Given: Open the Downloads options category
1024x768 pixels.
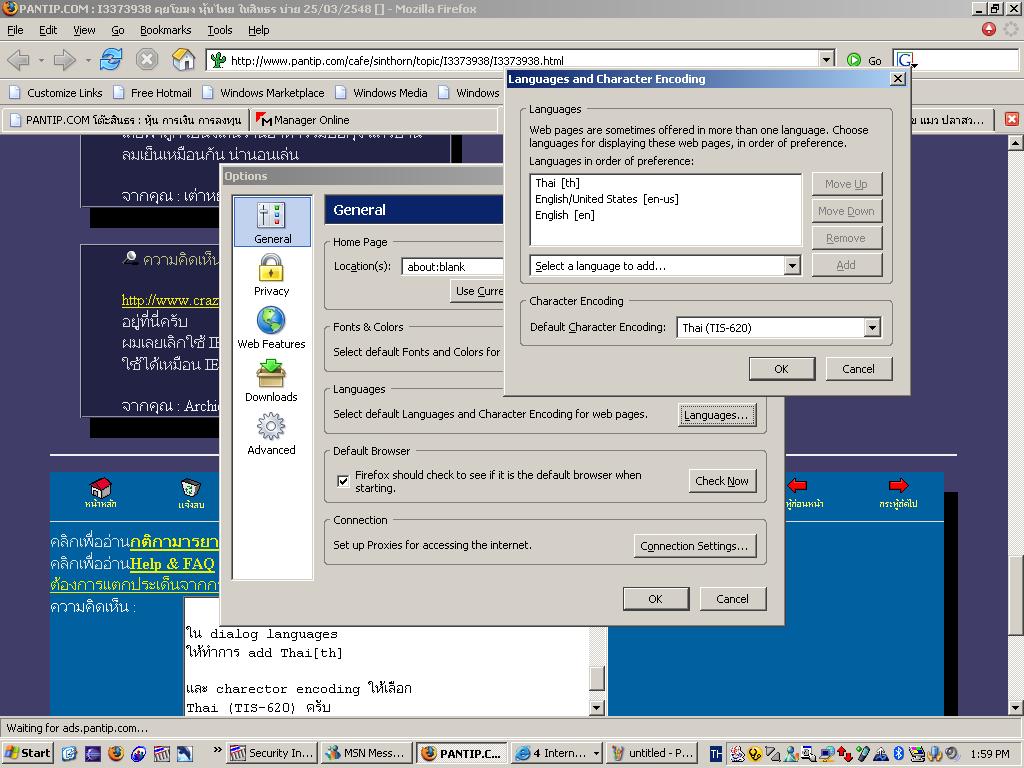Looking at the screenshot, I should [271, 381].
